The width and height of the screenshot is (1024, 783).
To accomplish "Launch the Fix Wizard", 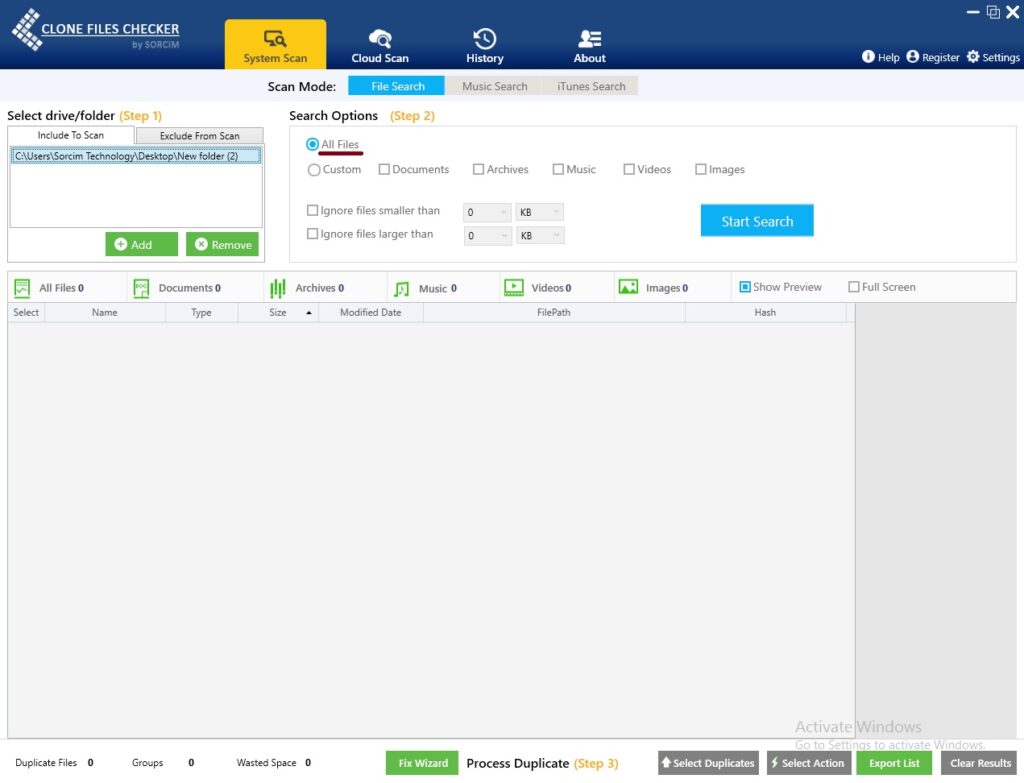I will coord(423,763).
